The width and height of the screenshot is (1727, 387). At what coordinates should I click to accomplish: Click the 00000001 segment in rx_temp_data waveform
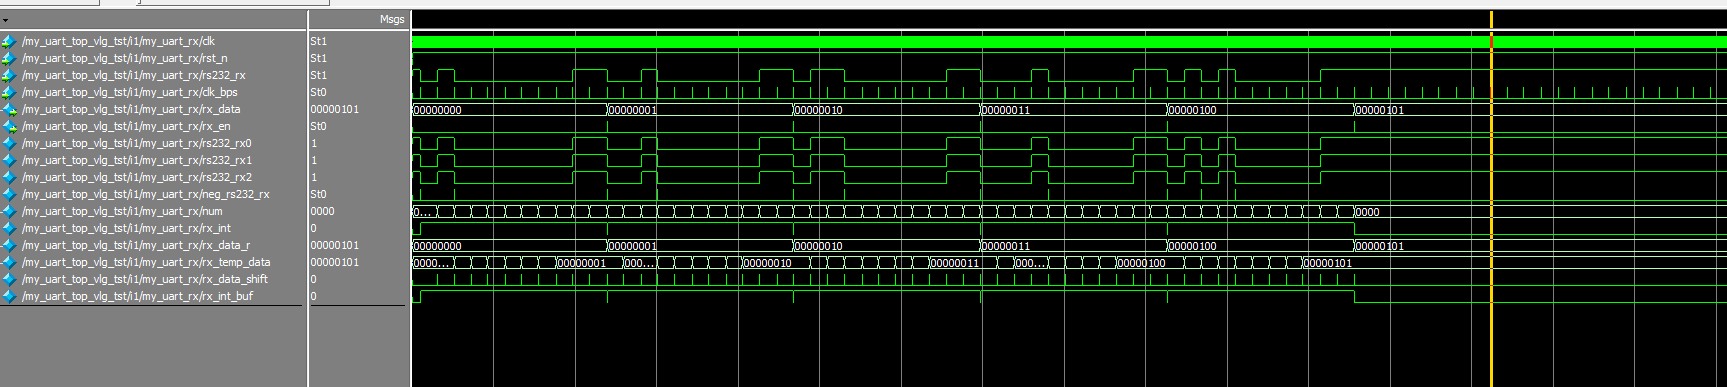582,263
